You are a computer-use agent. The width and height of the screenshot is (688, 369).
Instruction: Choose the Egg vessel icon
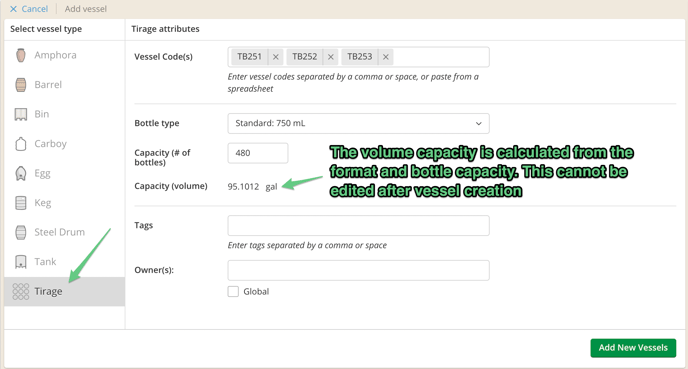21,173
